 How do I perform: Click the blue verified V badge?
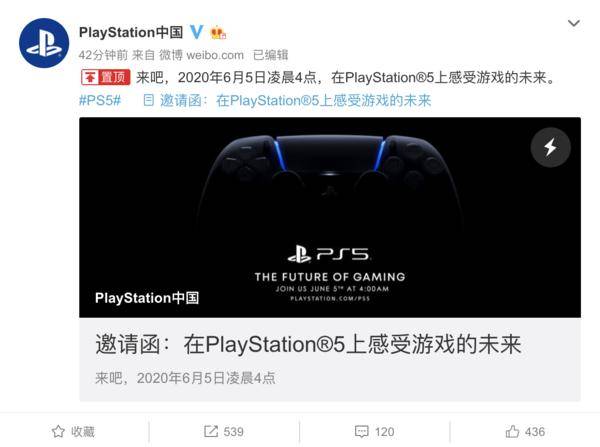point(196,32)
